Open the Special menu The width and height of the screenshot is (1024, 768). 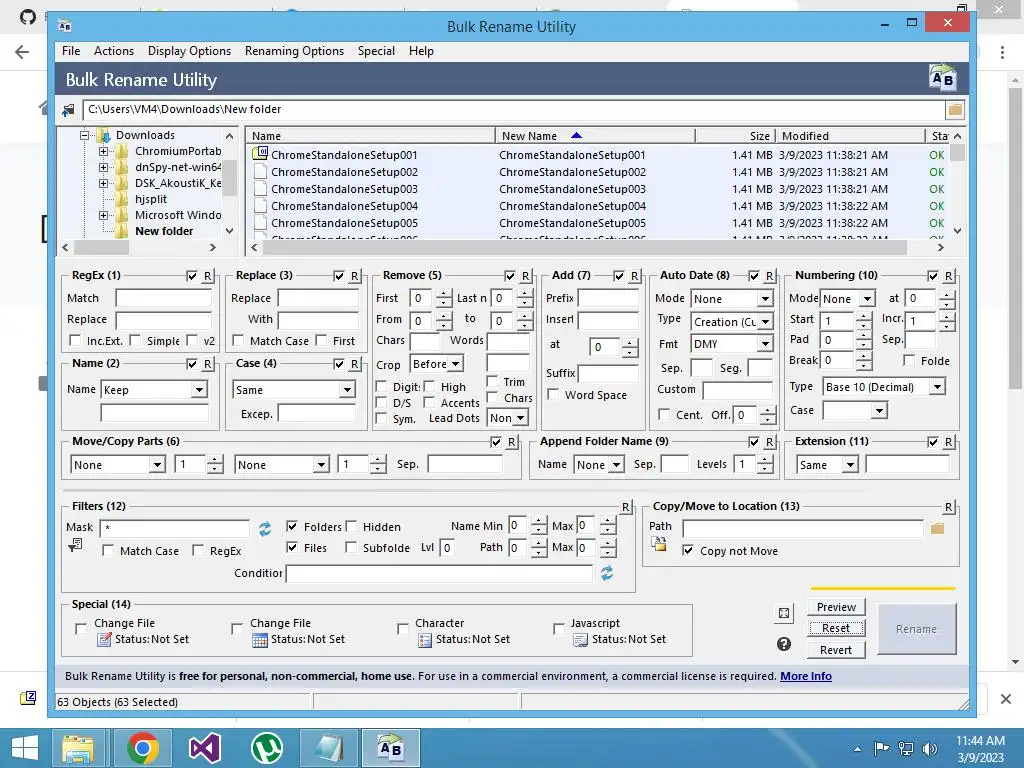376,51
